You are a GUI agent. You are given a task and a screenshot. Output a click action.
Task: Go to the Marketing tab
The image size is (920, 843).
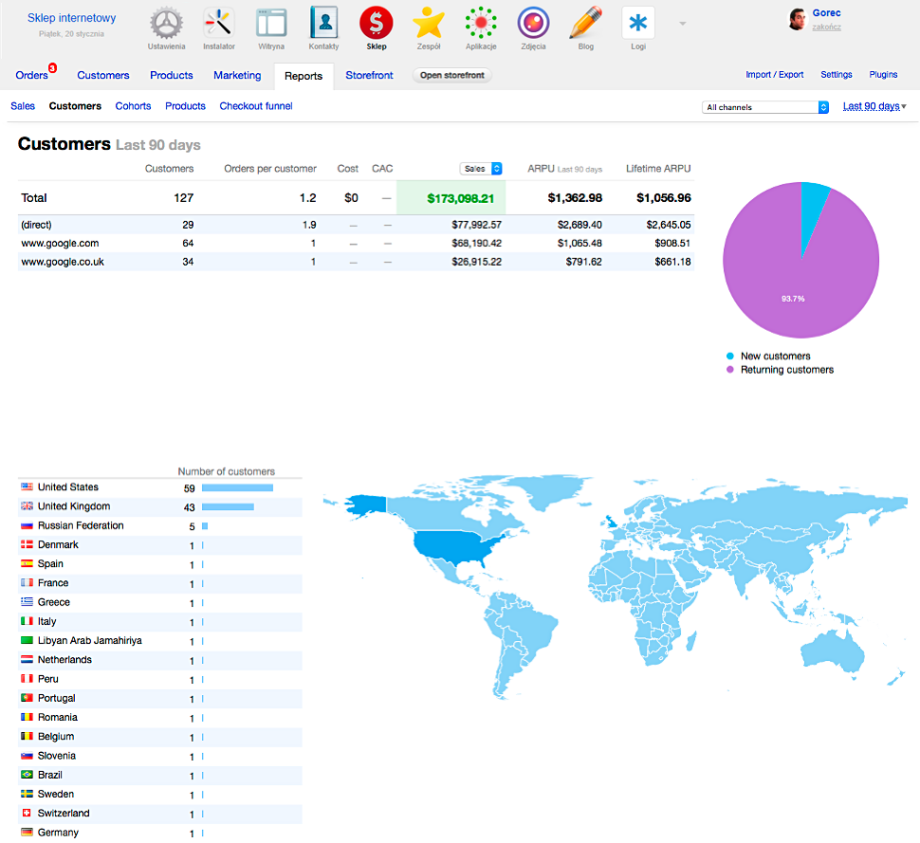point(237,75)
